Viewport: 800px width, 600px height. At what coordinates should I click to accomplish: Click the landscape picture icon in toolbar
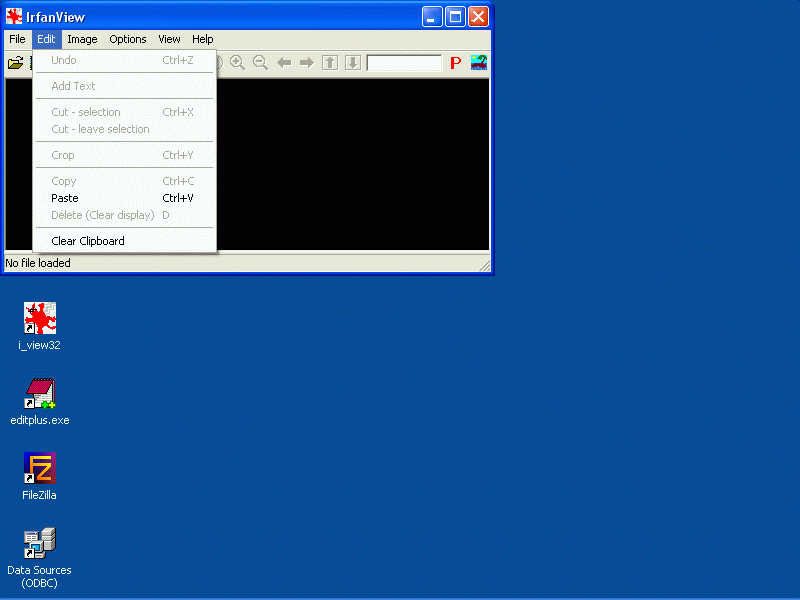[479, 63]
